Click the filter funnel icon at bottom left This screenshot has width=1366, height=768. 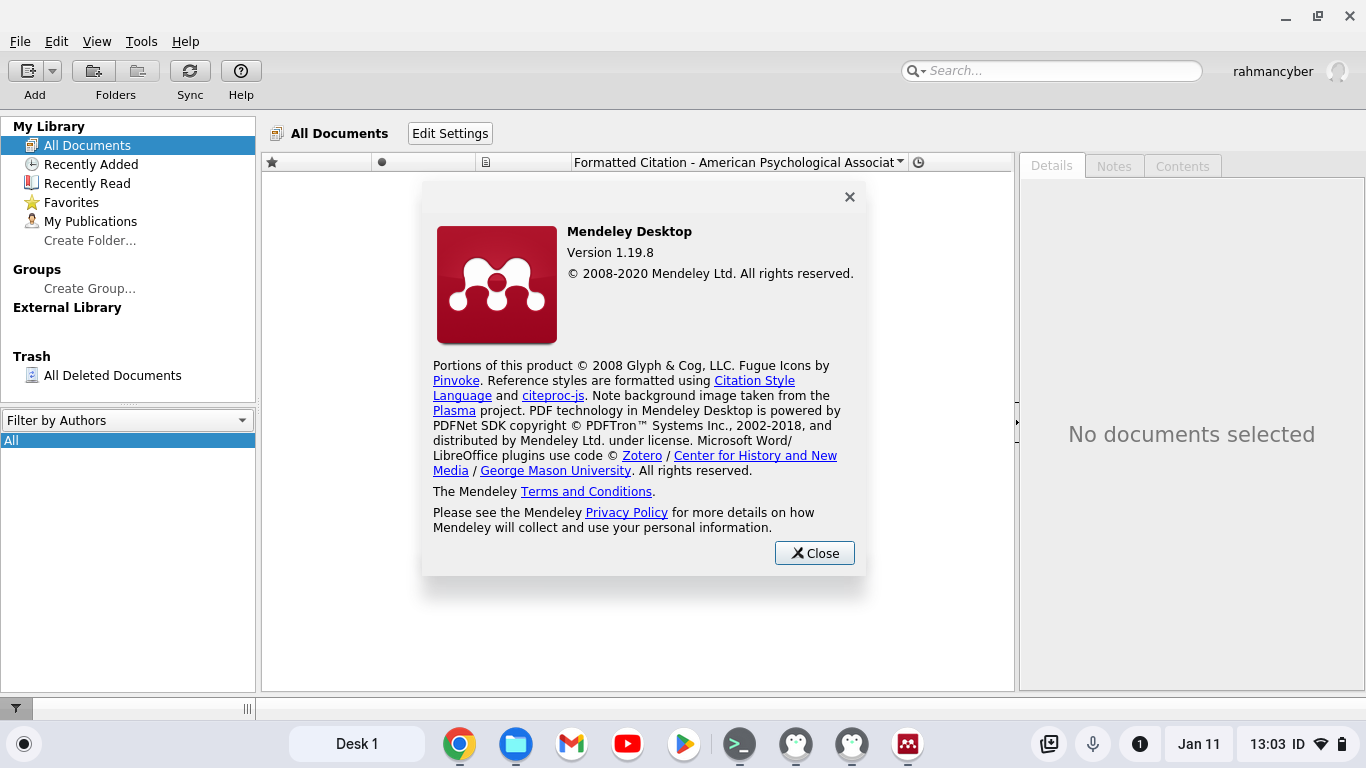pyautogui.click(x=16, y=708)
